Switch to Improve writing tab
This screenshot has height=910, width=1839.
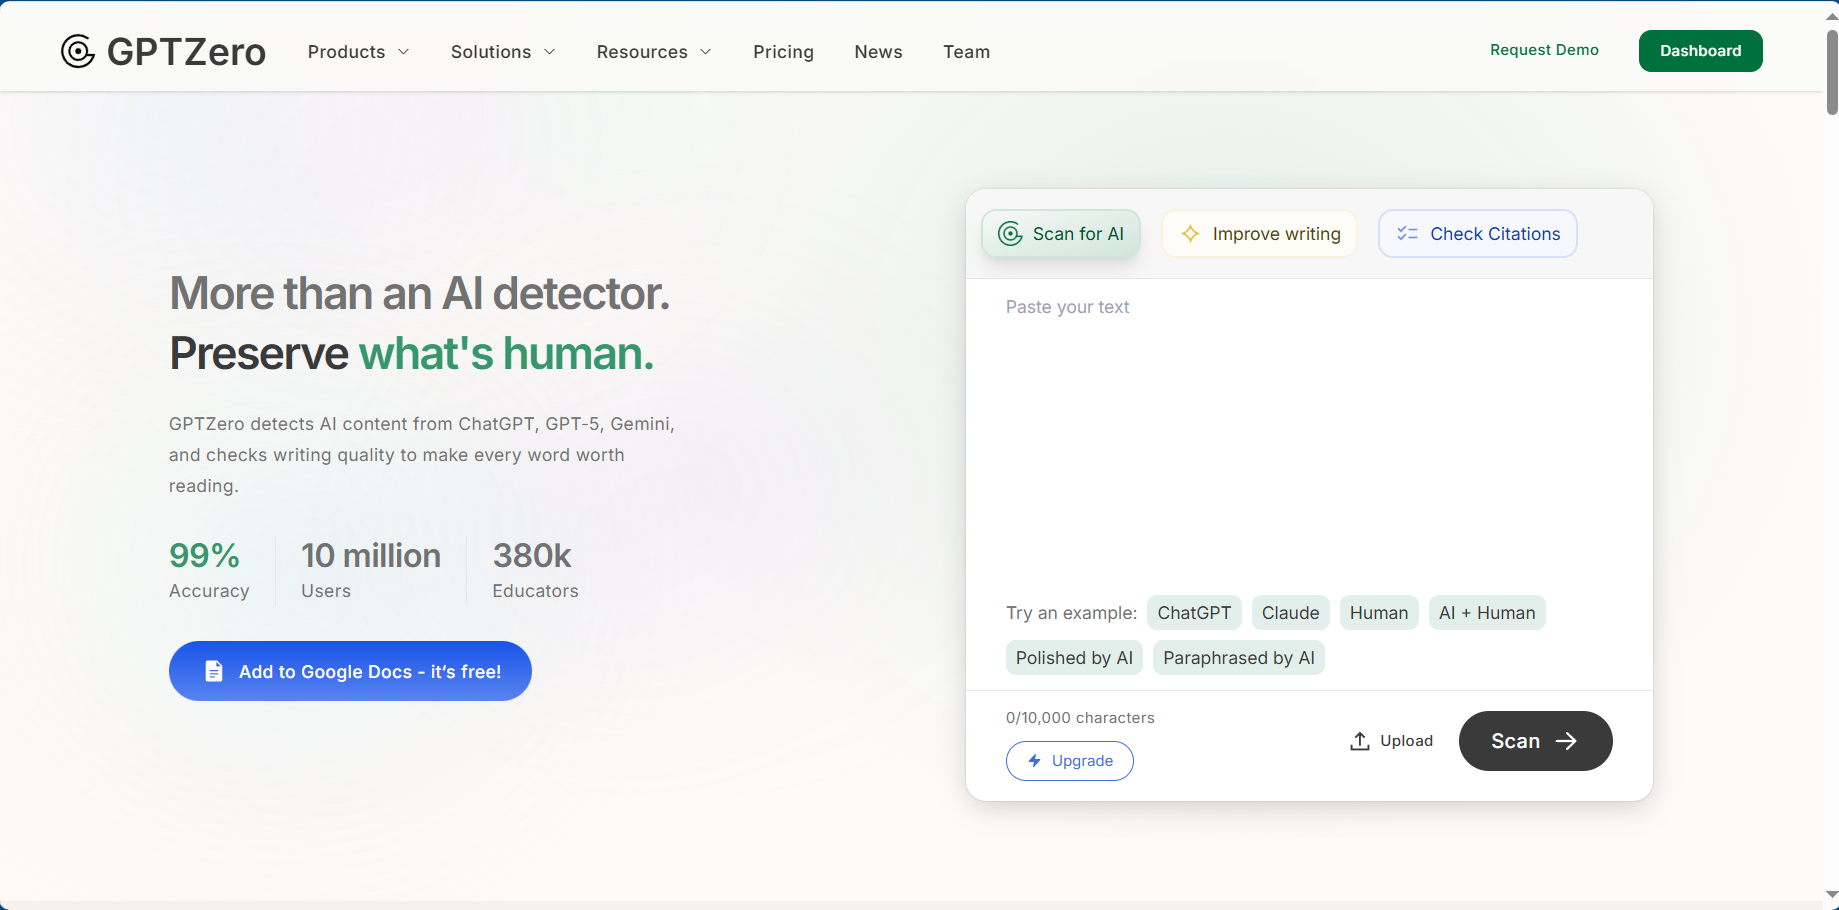tap(1259, 234)
